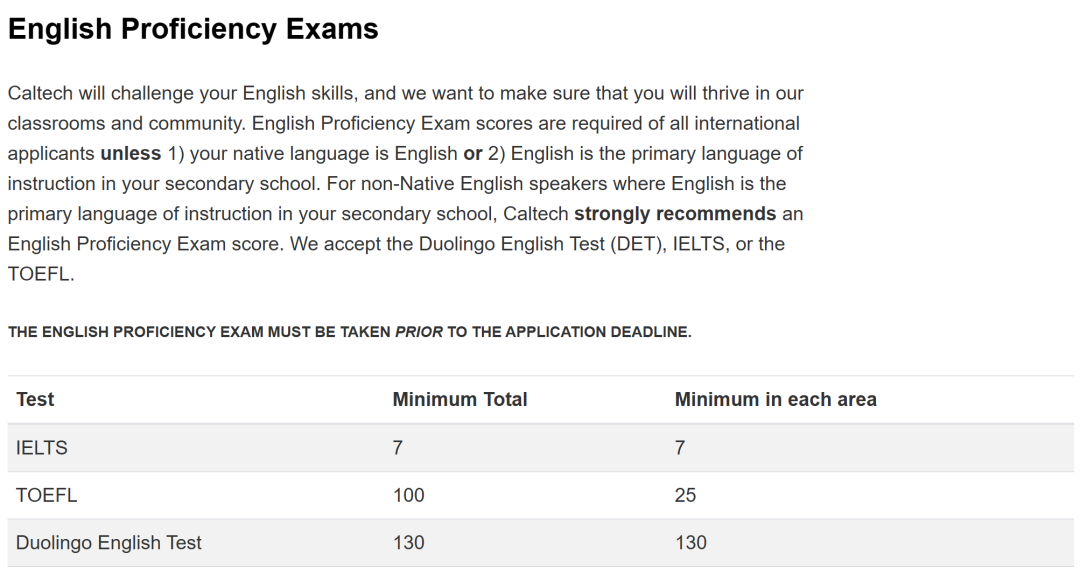Screen dimensions: 1080x574
Task: Select the TOEFL table row label
Action: (46, 495)
